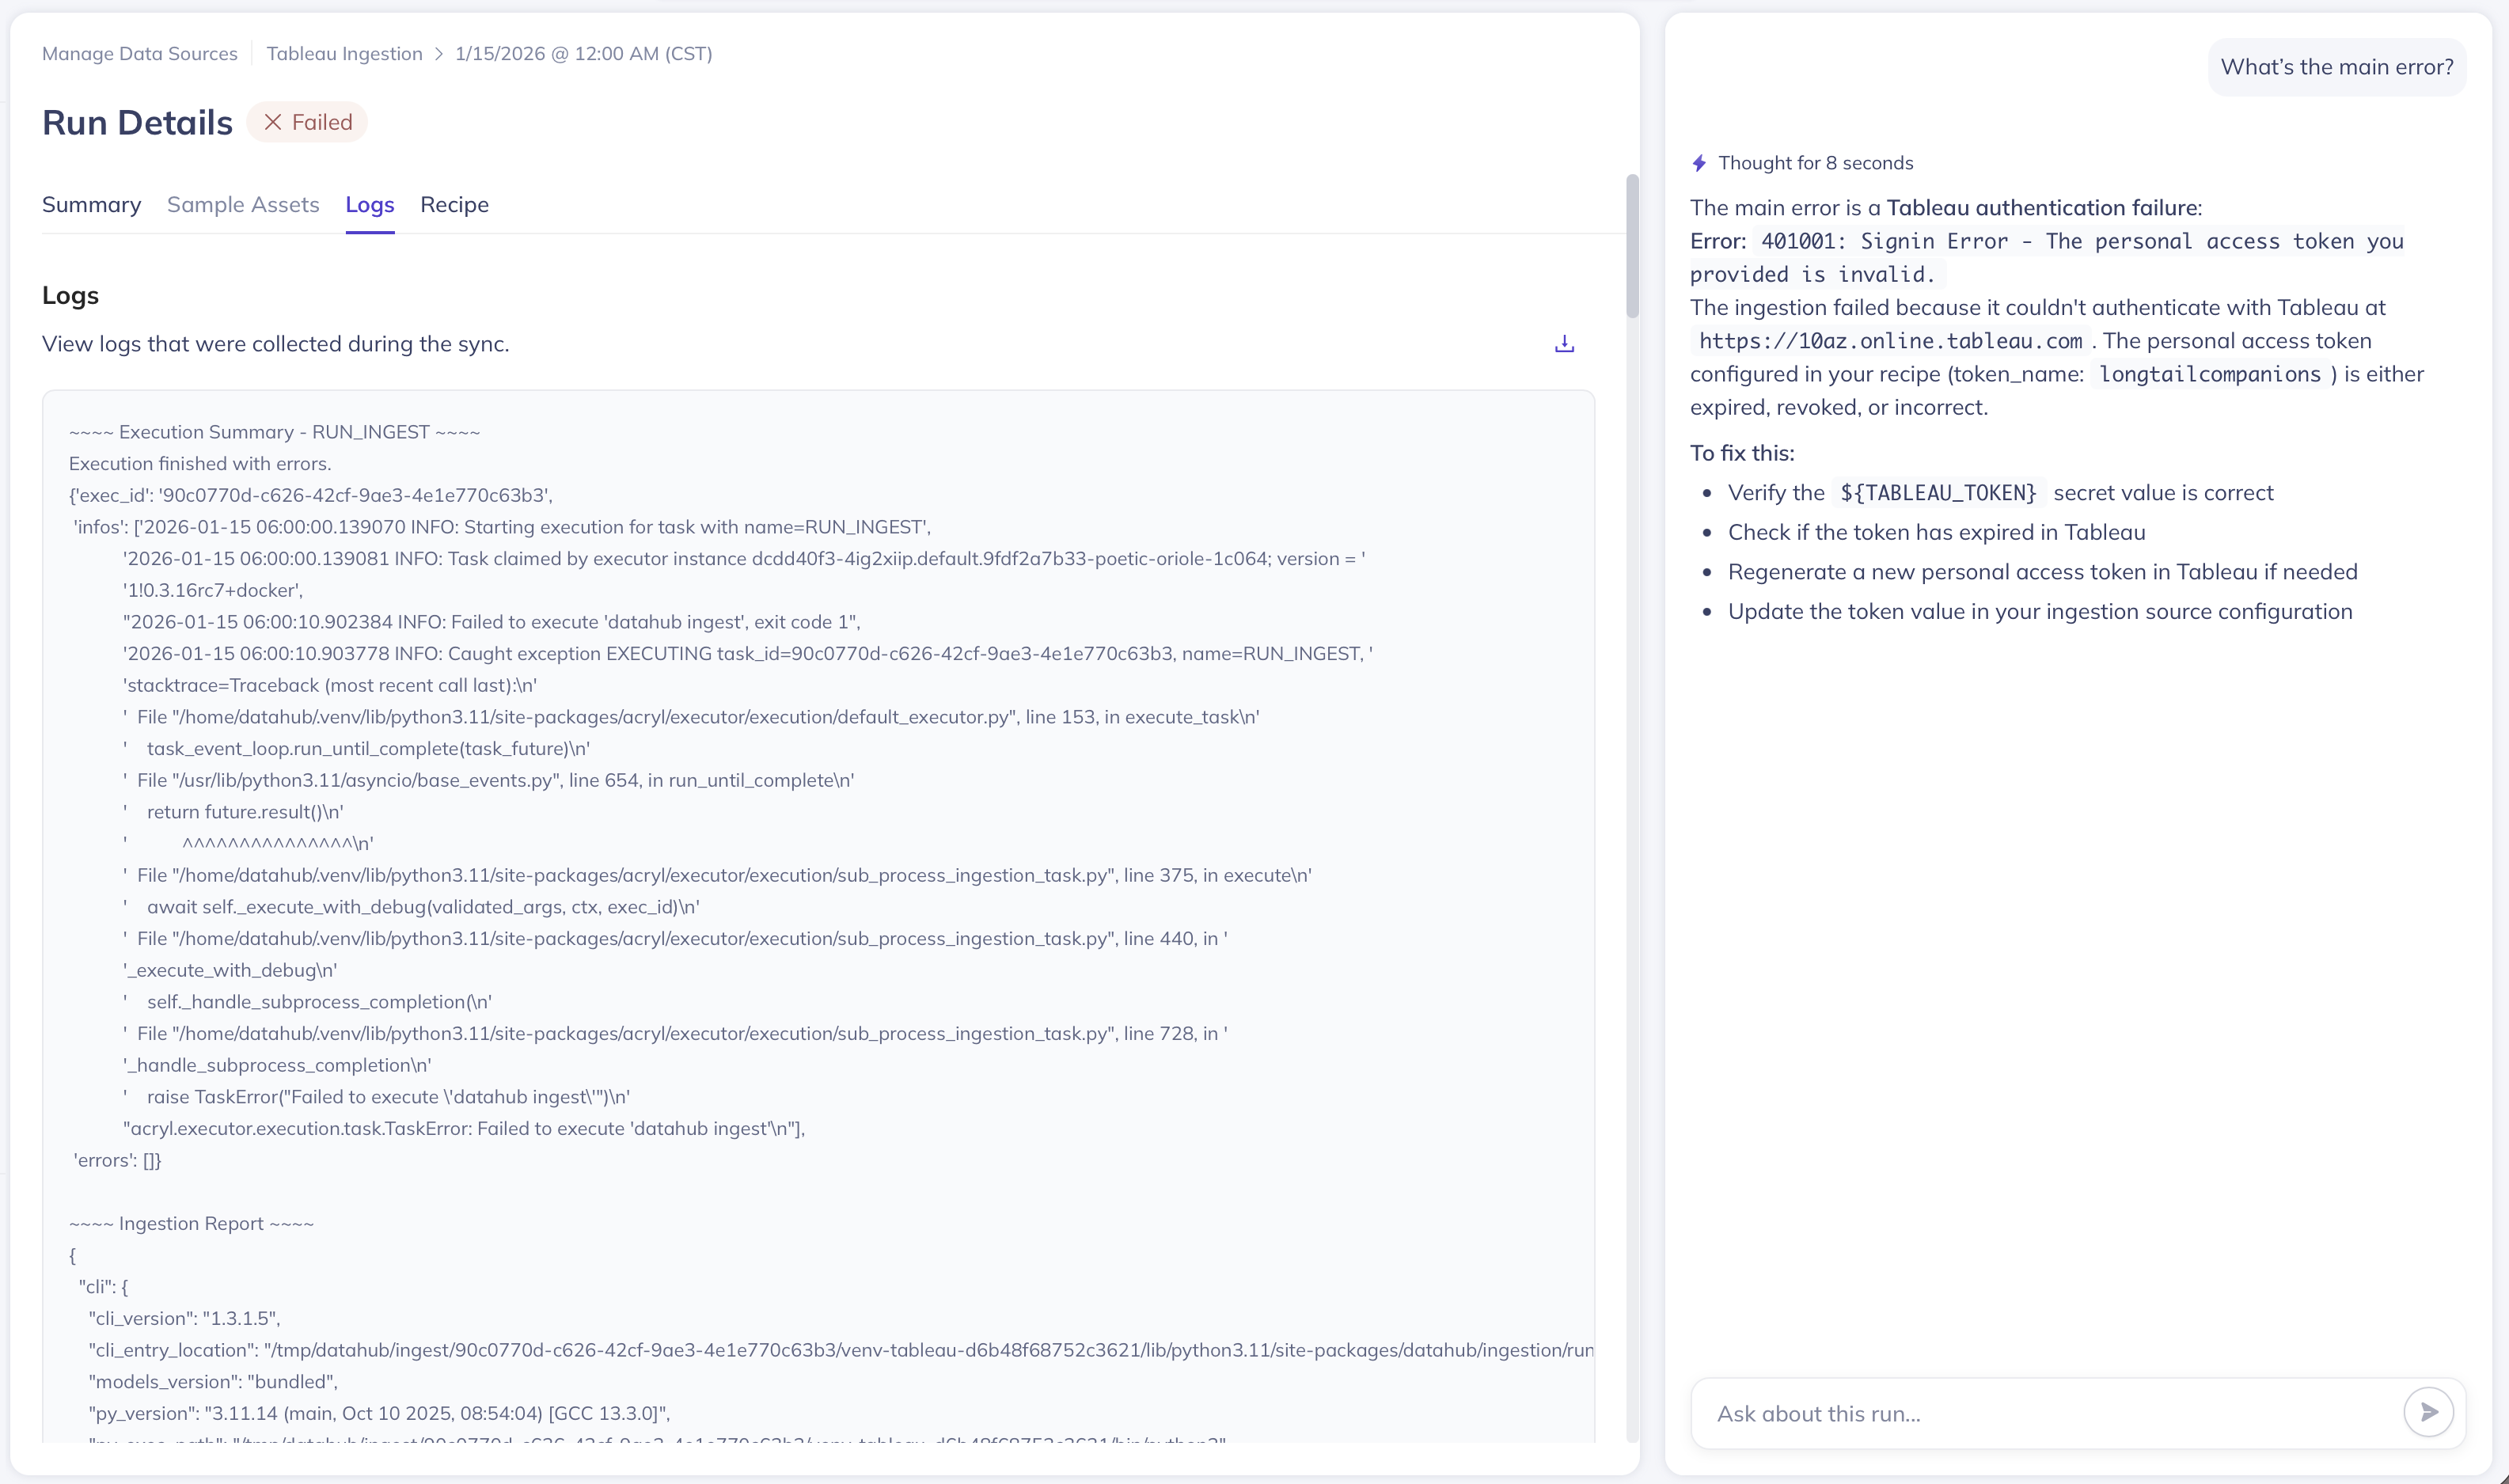The image size is (2509, 1484).
Task: Open the Sample Assets tab
Action: click(x=243, y=205)
